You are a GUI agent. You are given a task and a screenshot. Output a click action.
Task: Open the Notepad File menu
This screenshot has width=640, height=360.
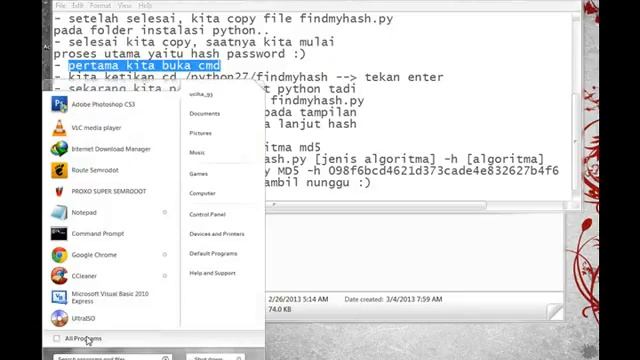[60, 6]
